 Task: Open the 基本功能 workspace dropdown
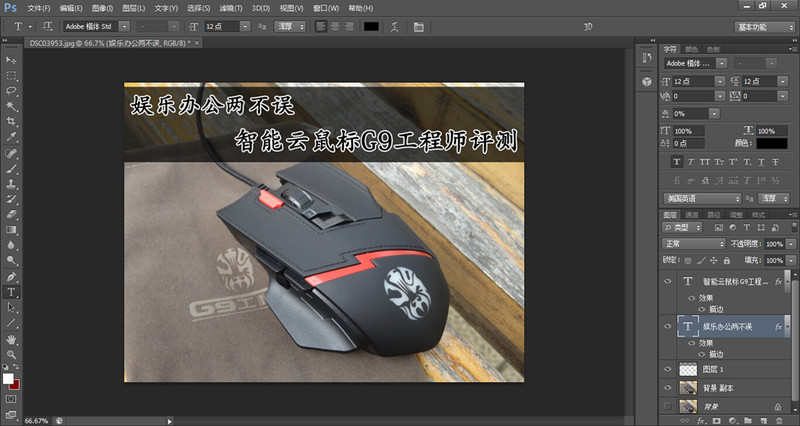coord(764,27)
